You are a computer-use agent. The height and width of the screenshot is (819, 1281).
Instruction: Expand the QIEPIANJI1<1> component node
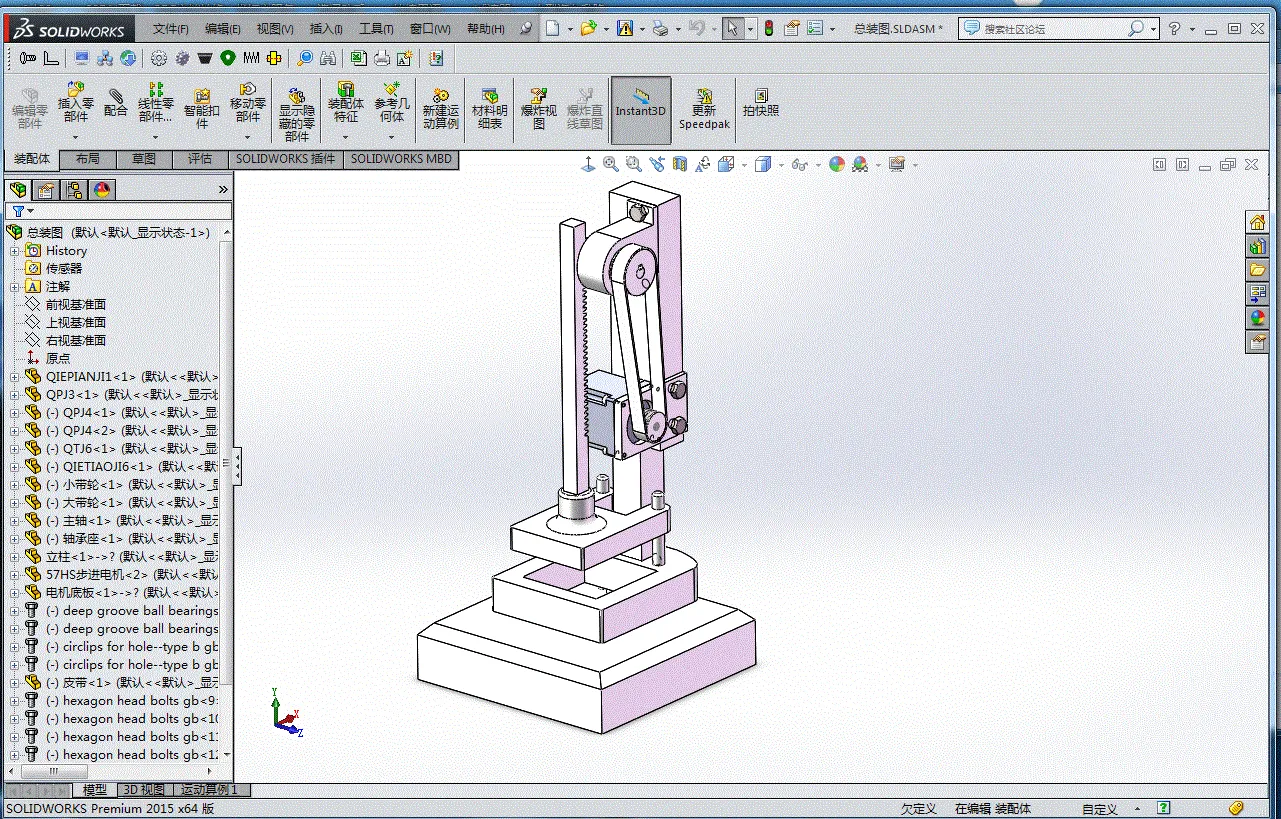(14, 377)
